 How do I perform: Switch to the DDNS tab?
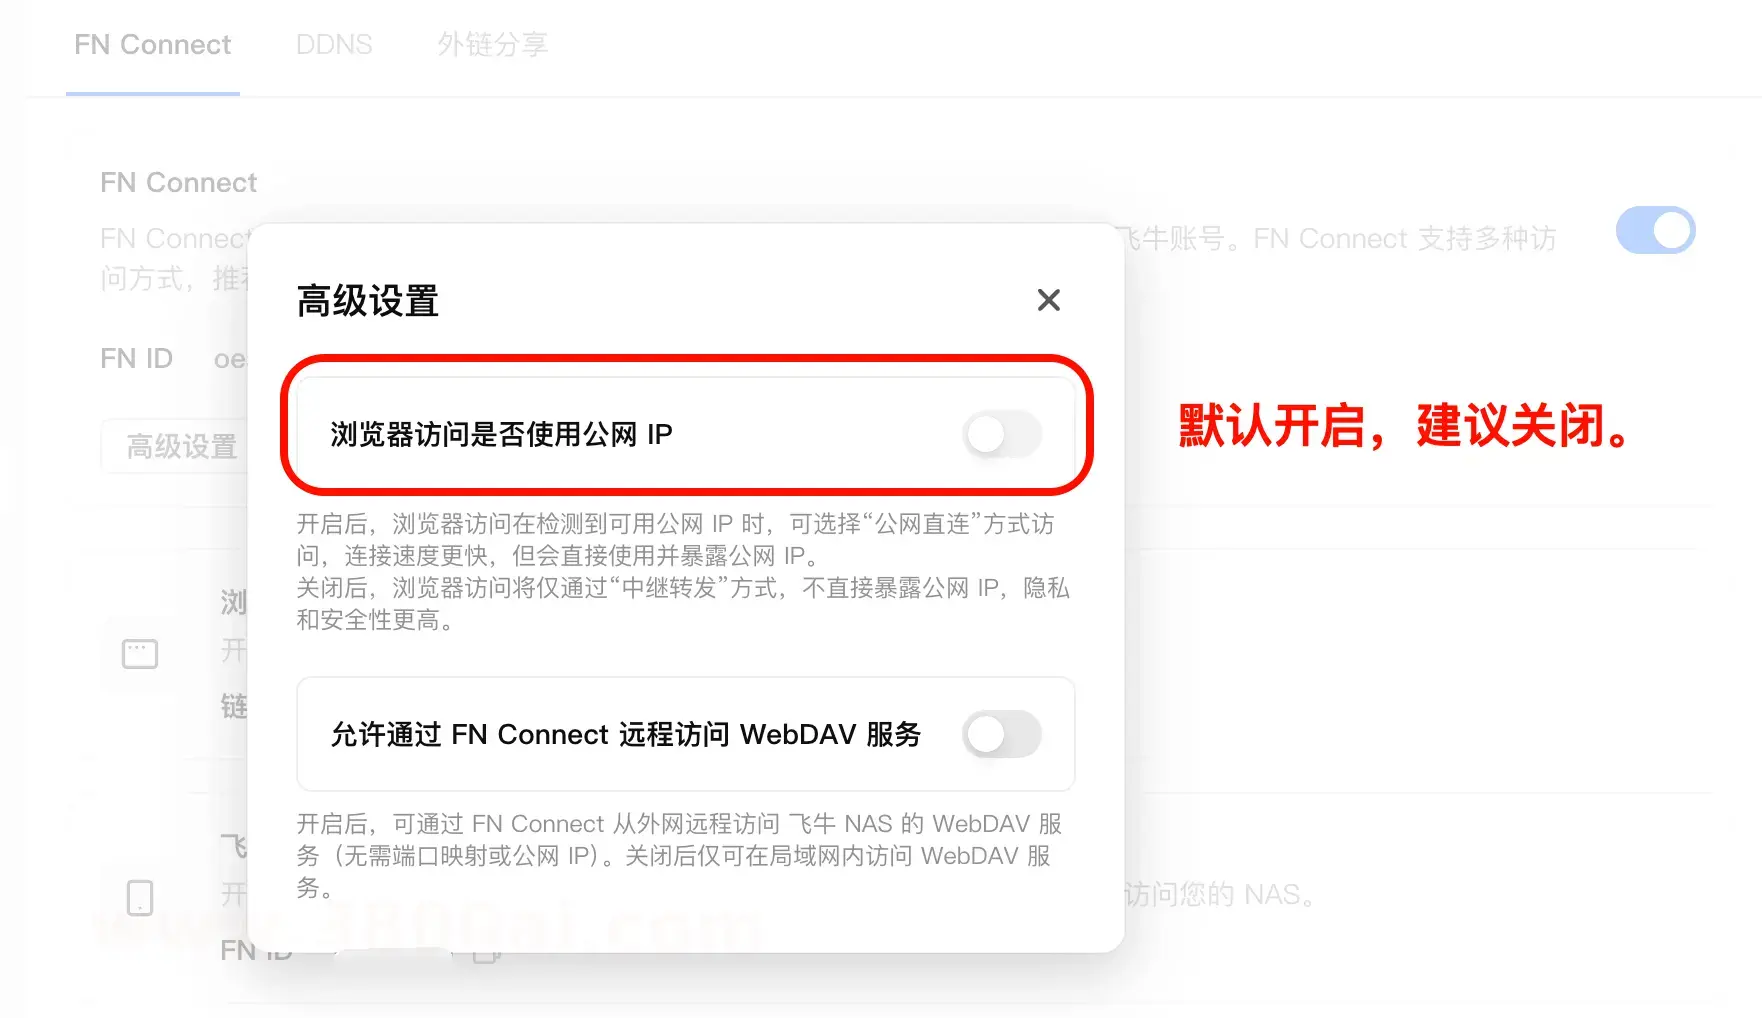(334, 45)
